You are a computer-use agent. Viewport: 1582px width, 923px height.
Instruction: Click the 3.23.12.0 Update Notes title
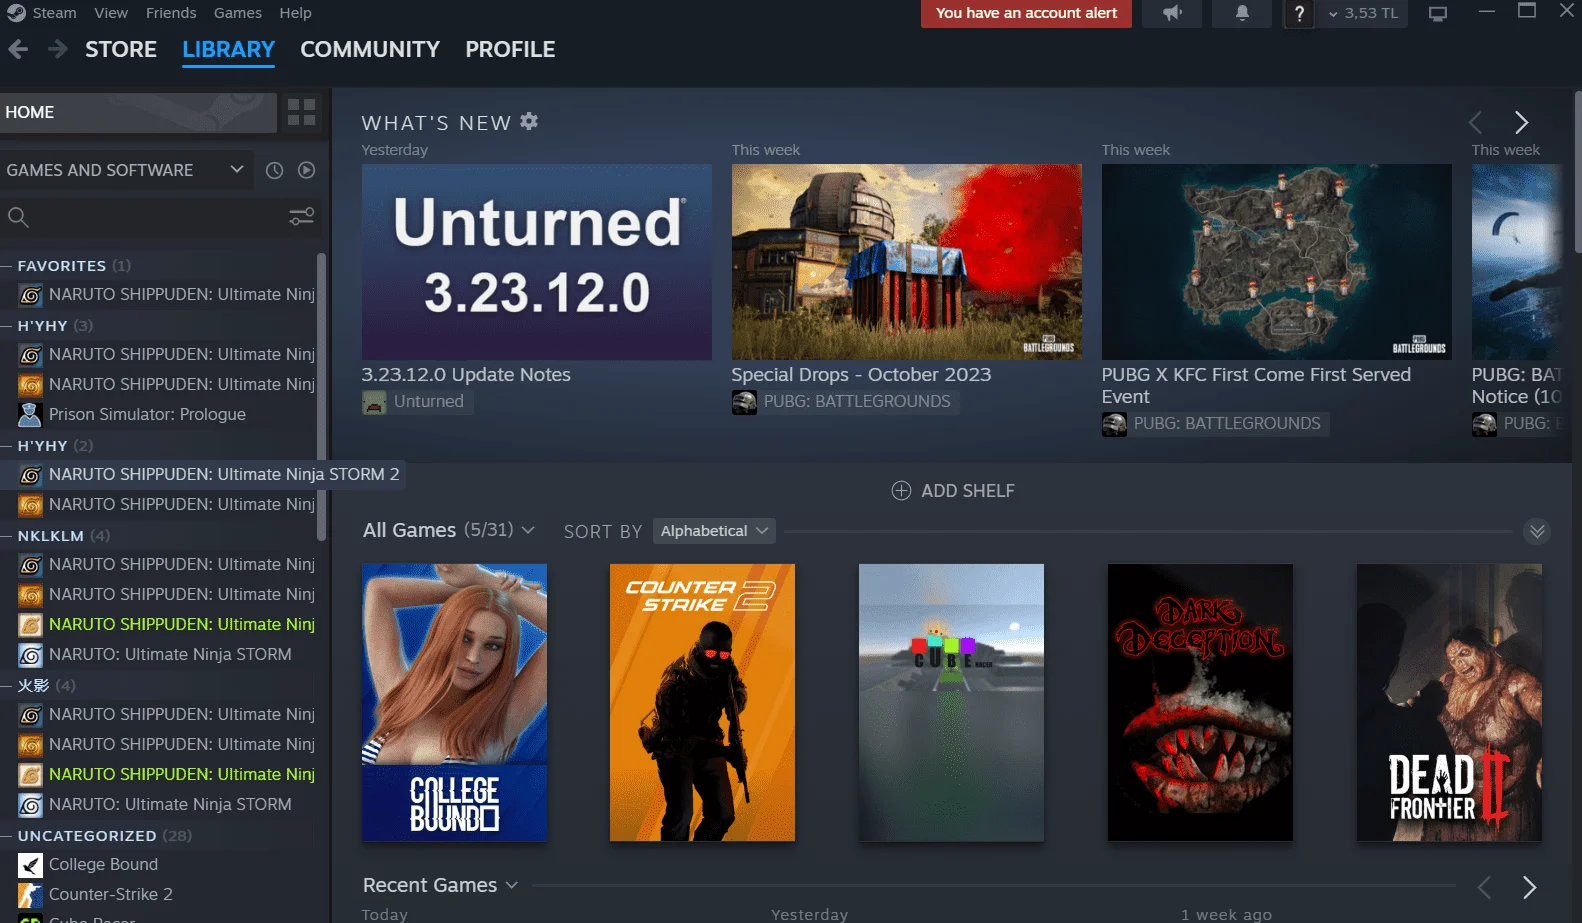(x=466, y=375)
